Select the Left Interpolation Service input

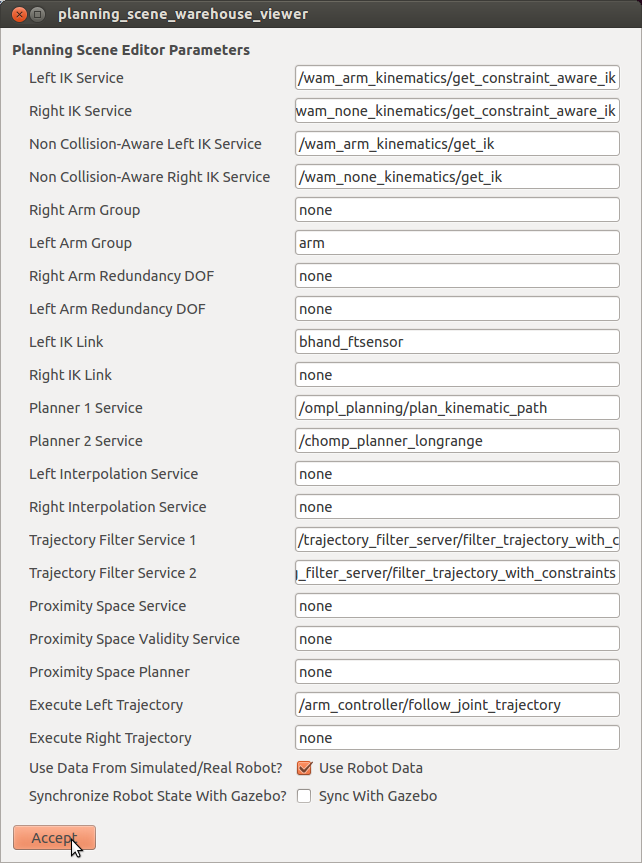(457, 474)
